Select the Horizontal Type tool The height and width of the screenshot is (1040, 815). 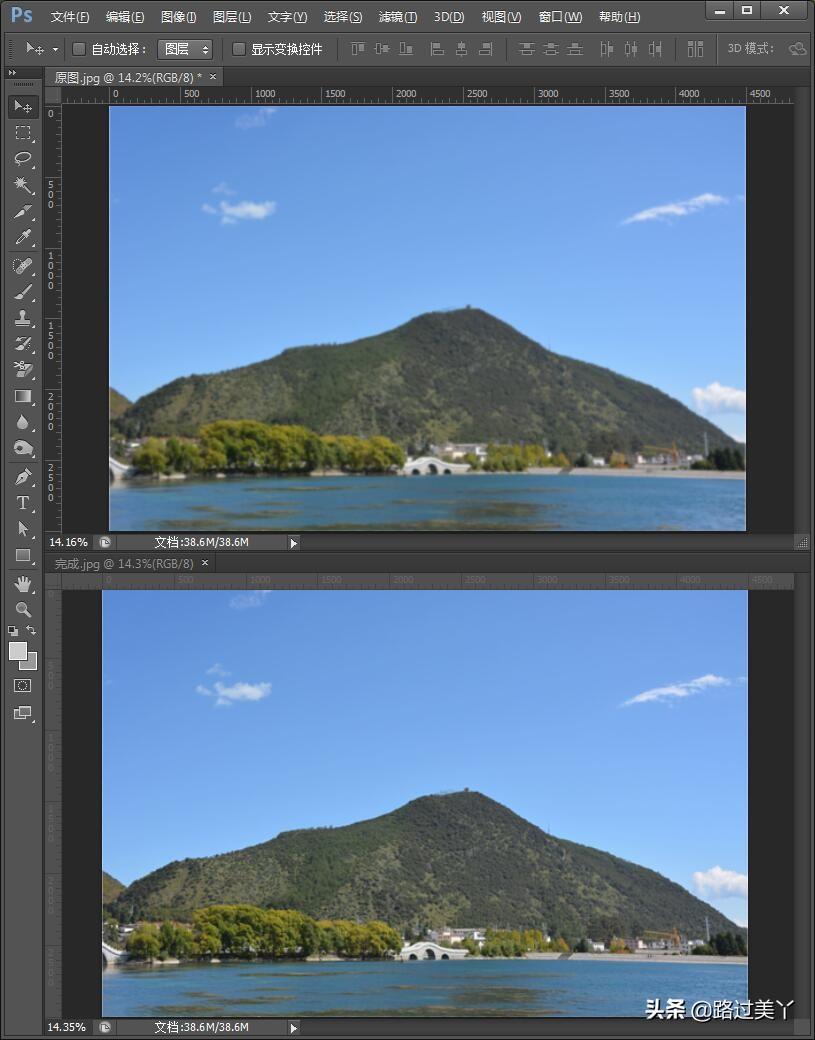tap(23, 503)
